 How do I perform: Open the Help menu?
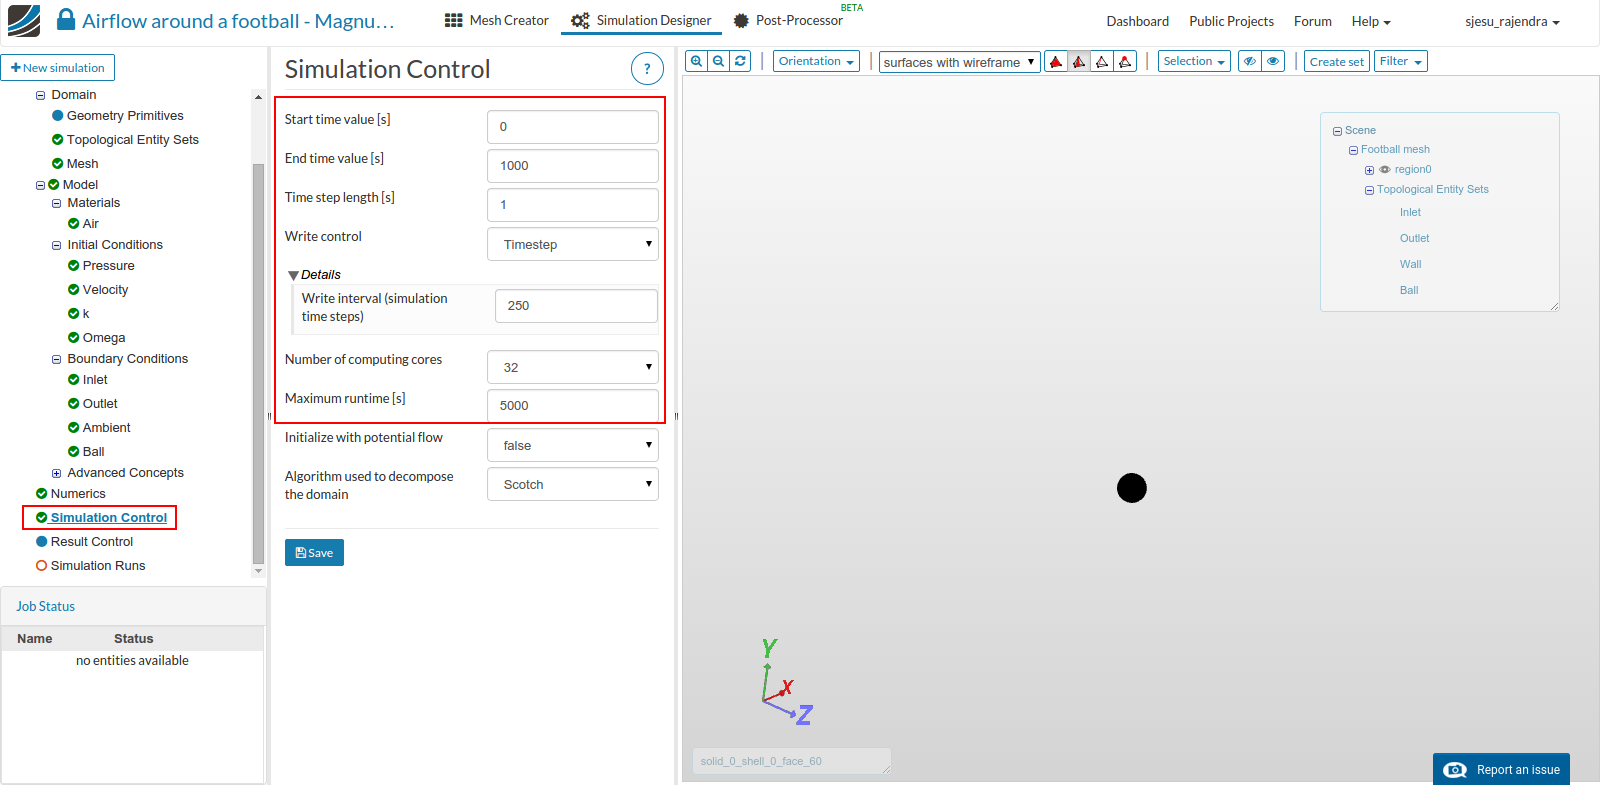tap(1371, 21)
